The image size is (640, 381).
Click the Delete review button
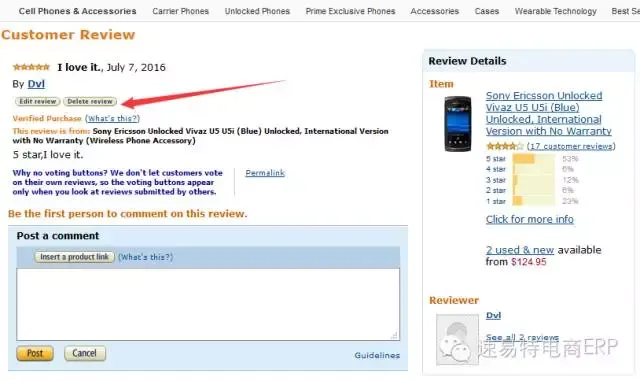tap(90, 101)
